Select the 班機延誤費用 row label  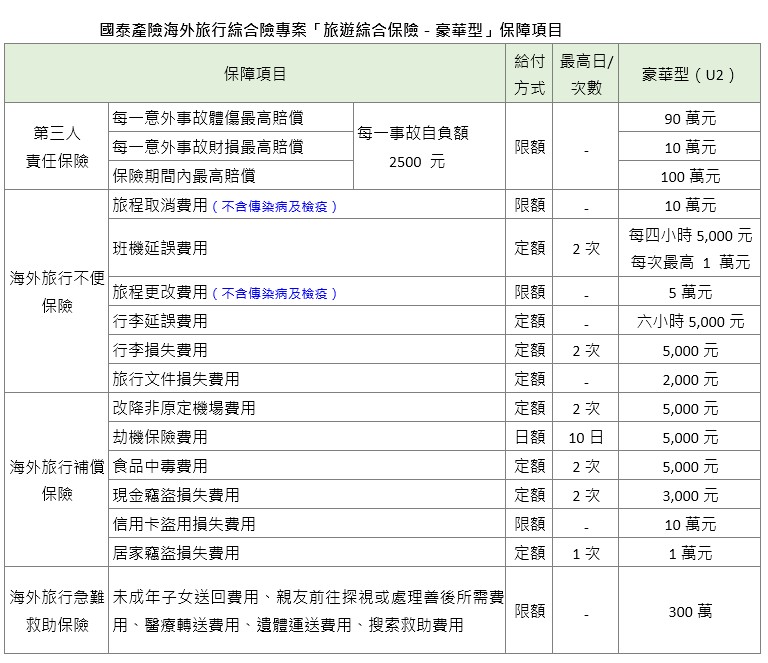point(160,248)
